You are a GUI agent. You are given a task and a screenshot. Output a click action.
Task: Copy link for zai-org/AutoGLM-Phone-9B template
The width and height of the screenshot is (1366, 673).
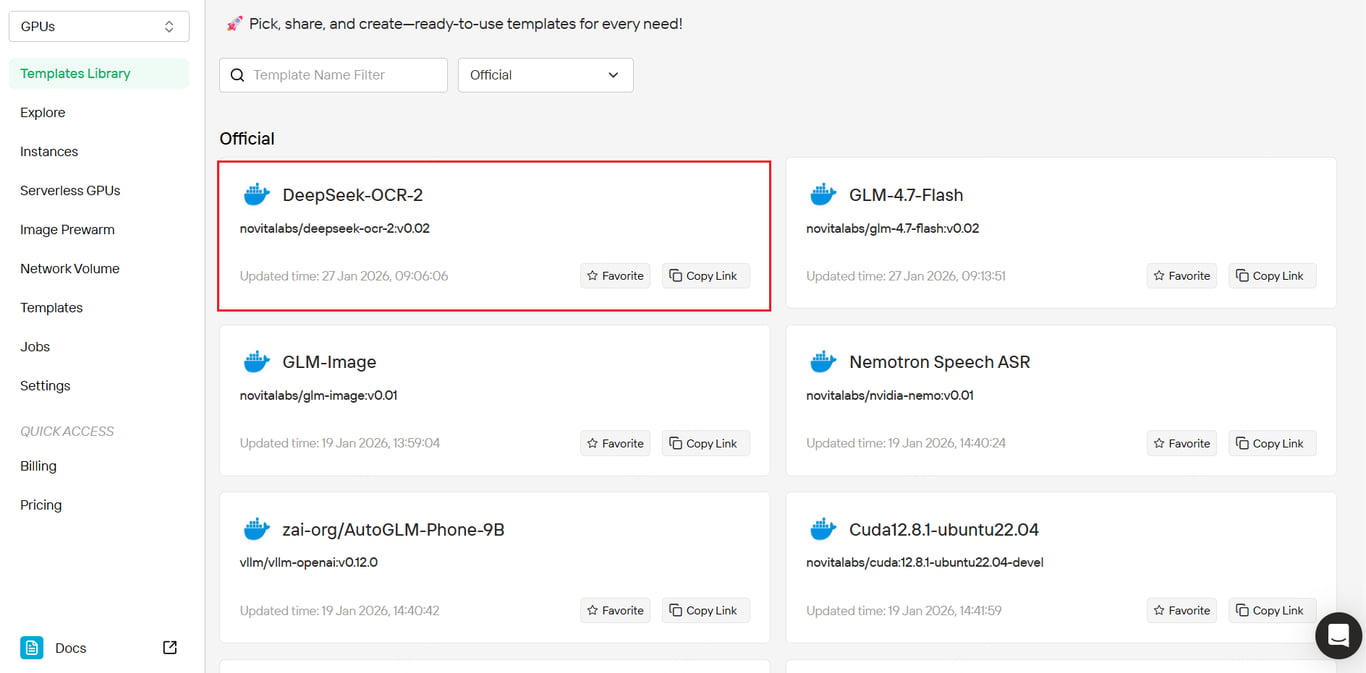tap(706, 610)
